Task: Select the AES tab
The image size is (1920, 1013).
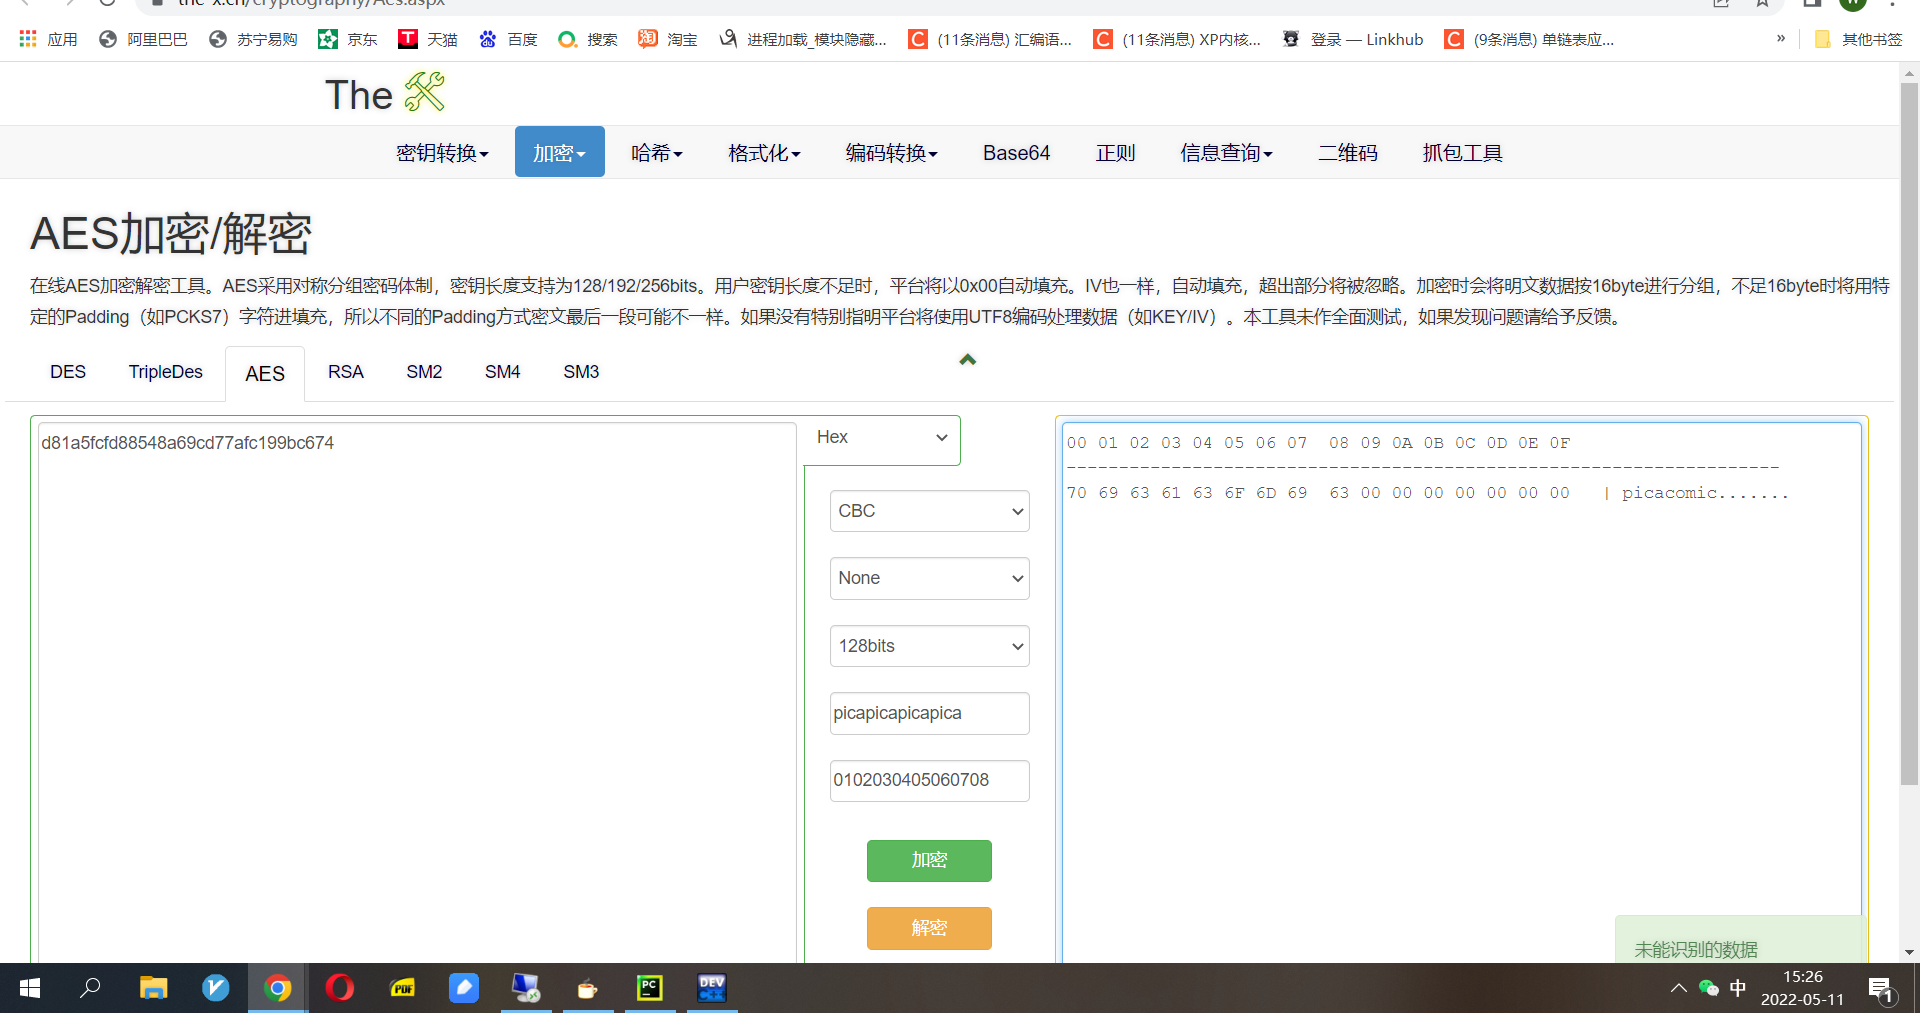Action: tap(265, 374)
